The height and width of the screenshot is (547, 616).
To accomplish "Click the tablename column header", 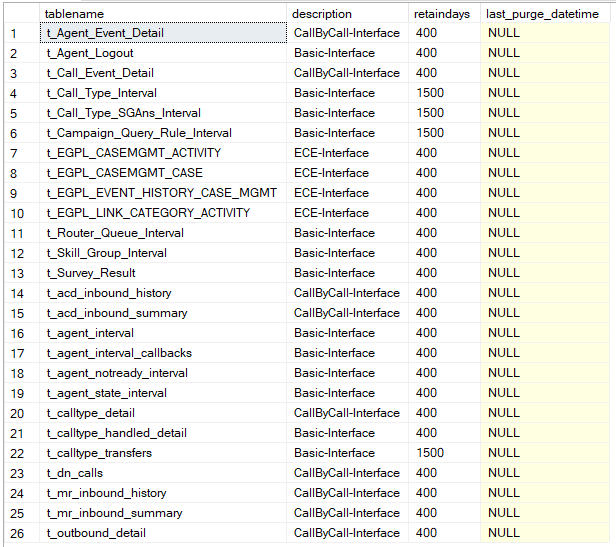I will [163, 14].
